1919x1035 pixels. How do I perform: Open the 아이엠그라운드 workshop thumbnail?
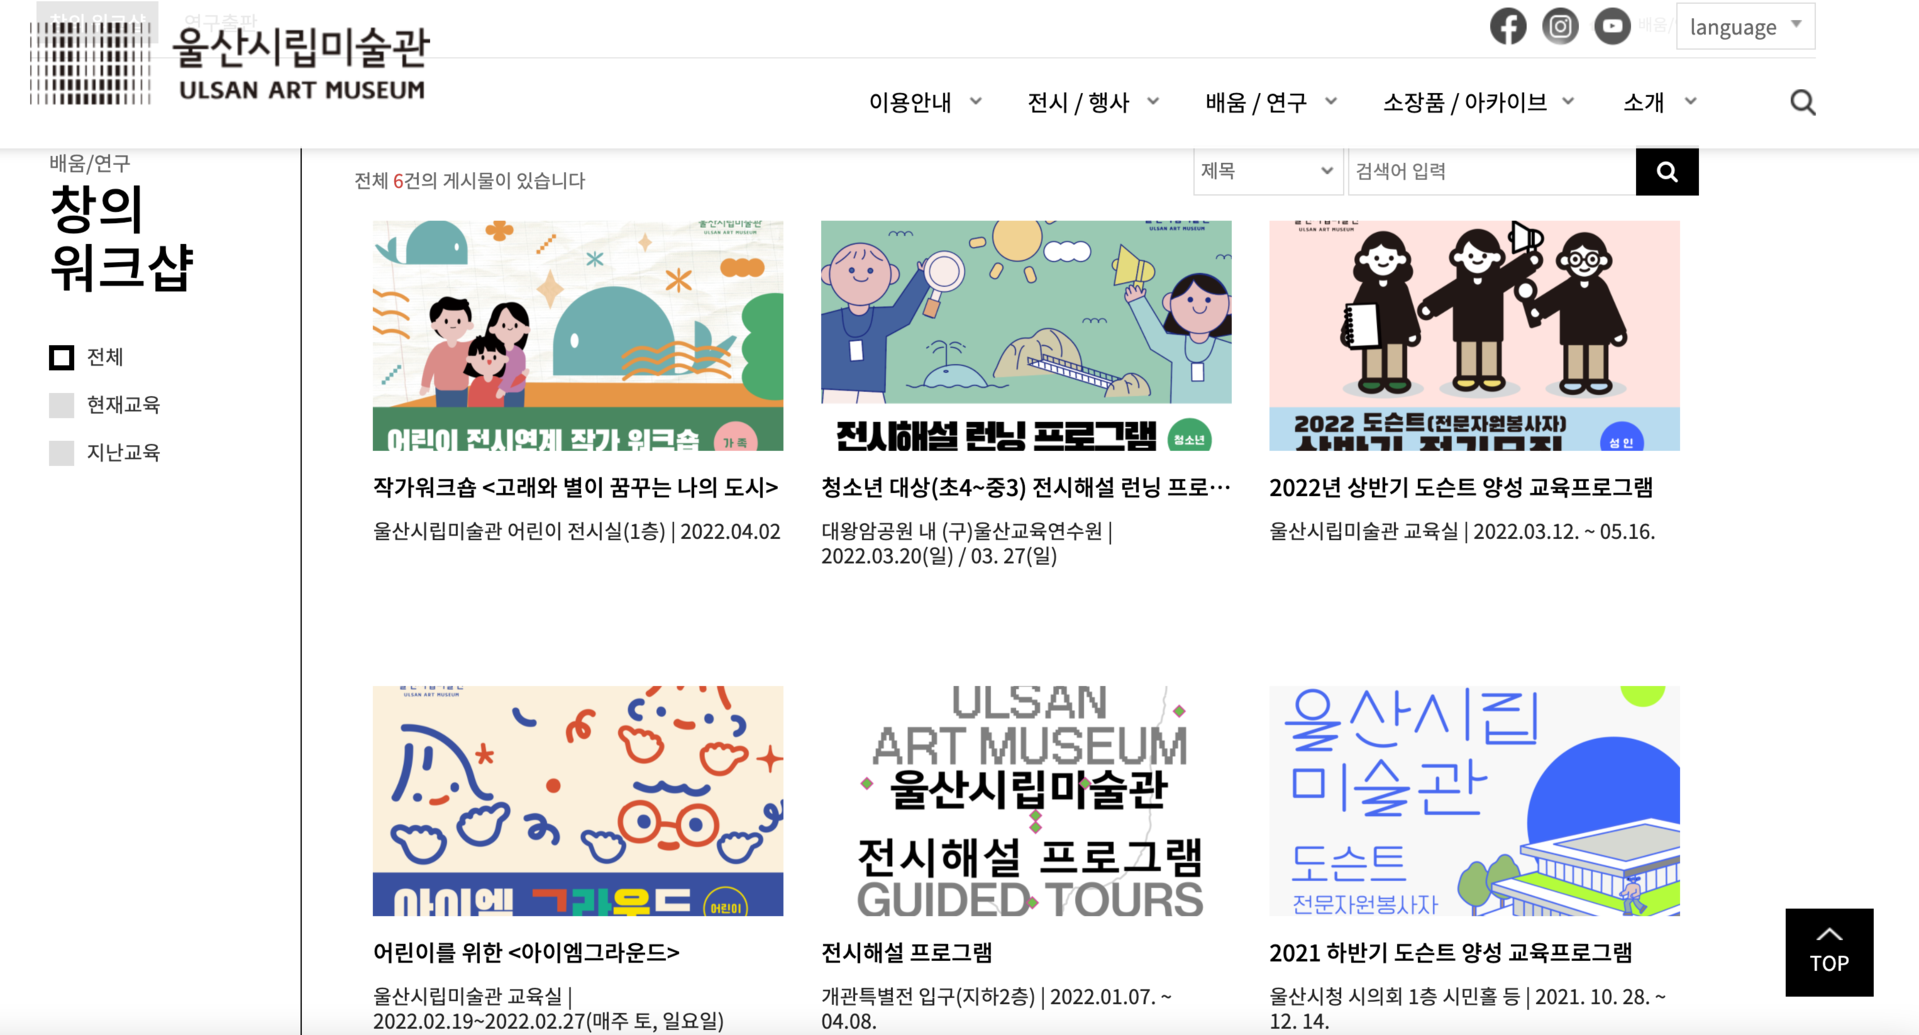point(578,801)
